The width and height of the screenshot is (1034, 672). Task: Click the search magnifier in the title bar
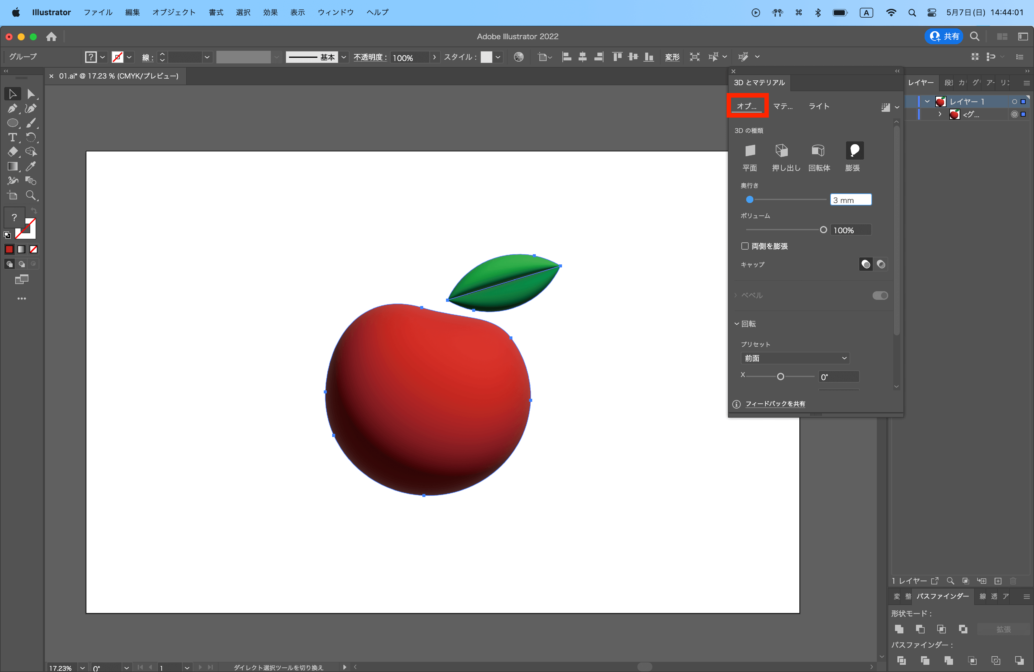tap(975, 37)
